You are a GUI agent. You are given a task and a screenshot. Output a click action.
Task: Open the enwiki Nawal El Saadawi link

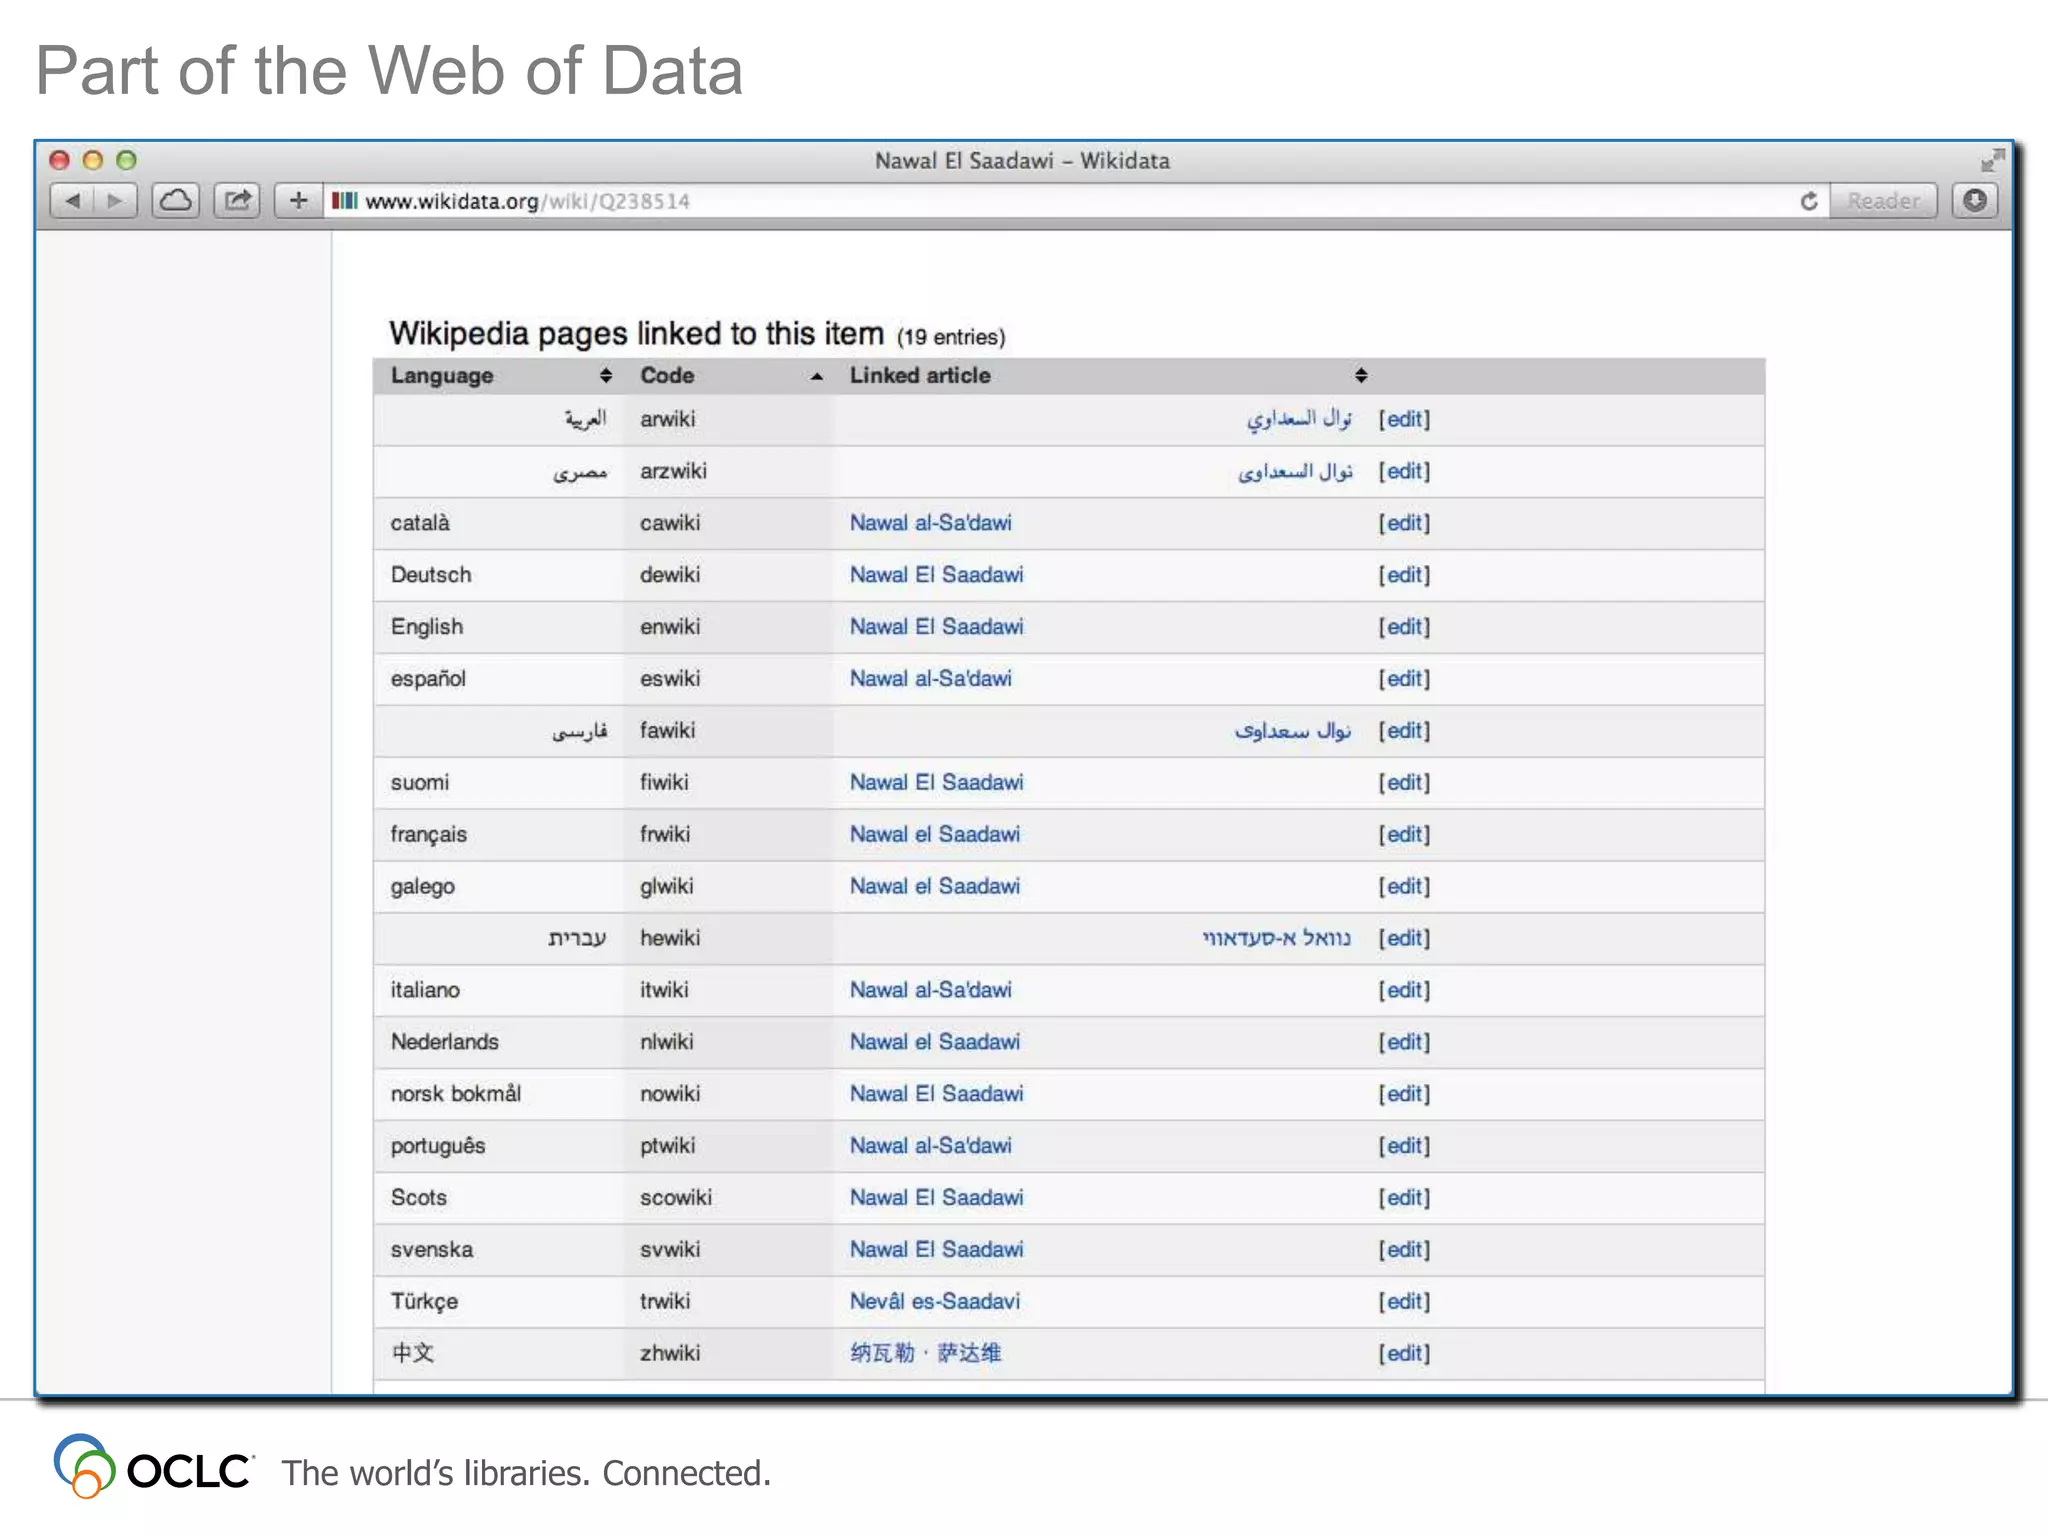tap(936, 627)
